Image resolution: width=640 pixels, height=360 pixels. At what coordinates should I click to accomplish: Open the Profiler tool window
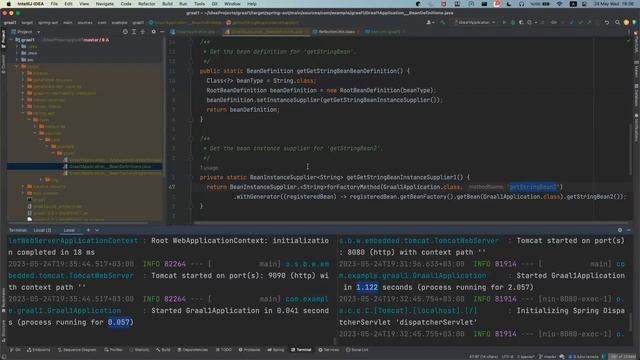click(x=113, y=350)
